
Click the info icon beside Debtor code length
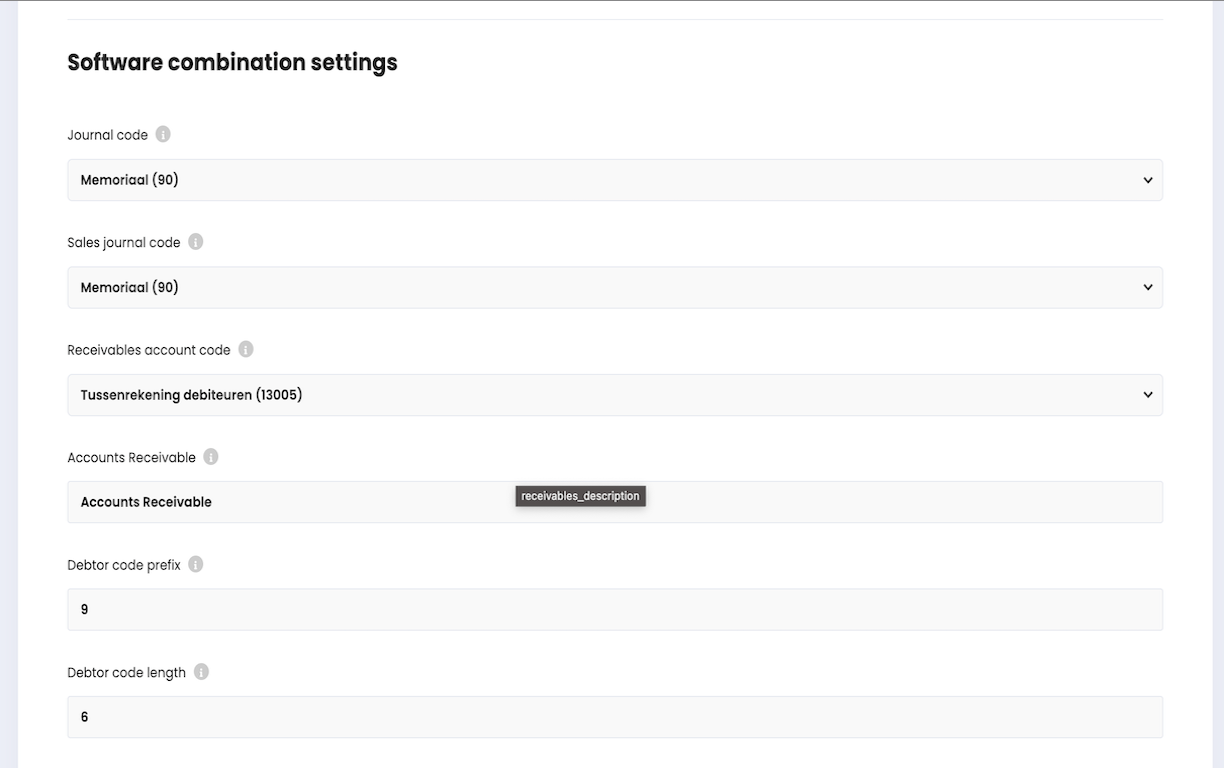(x=201, y=671)
